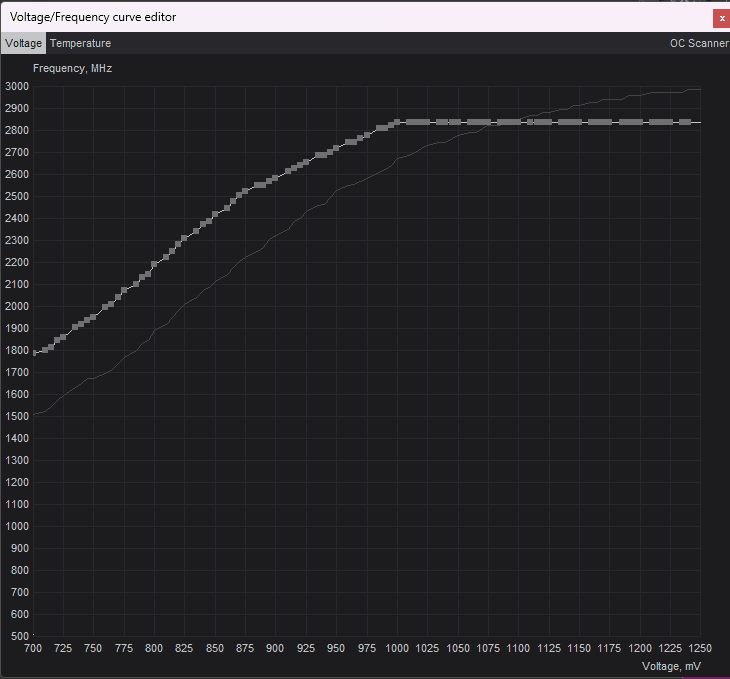Click the 1250 label on the voltage axis
The width and height of the screenshot is (730, 679).
(700, 648)
